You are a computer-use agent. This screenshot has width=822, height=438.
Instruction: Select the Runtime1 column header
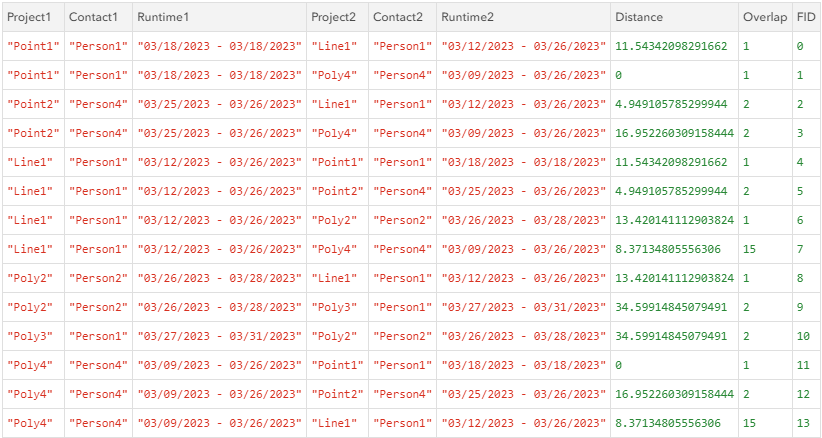pos(163,17)
